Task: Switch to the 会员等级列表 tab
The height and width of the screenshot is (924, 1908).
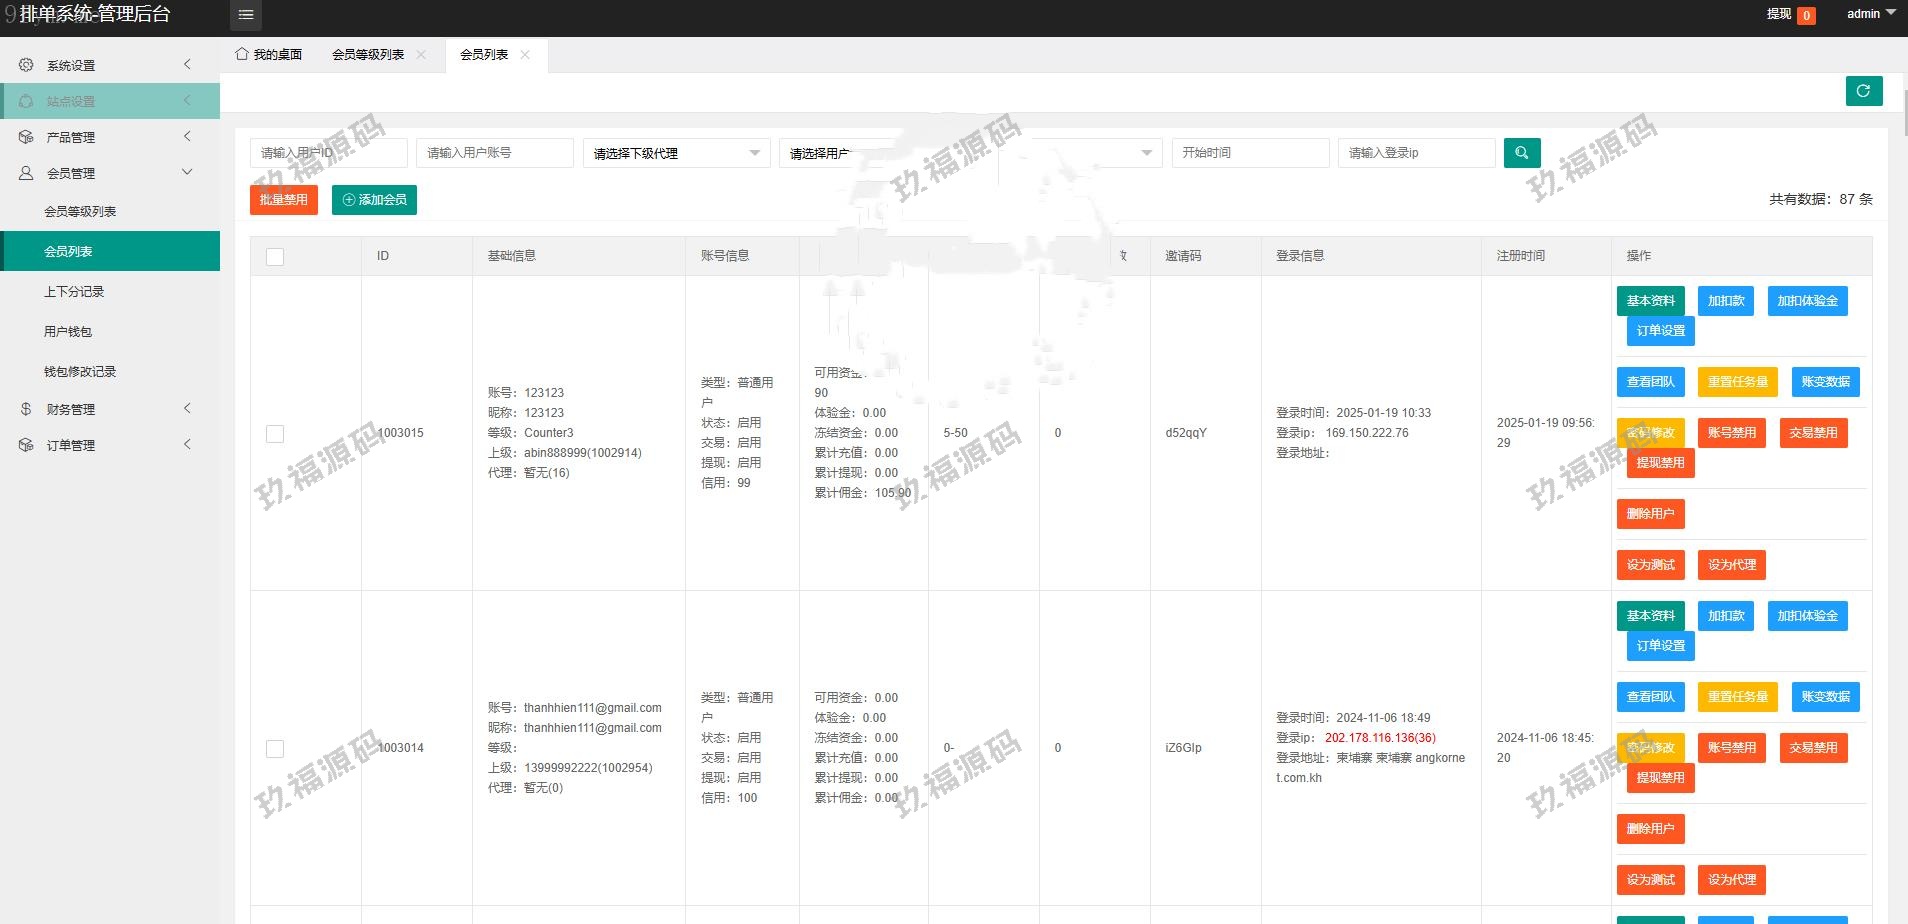Action: click(x=368, y=55)
